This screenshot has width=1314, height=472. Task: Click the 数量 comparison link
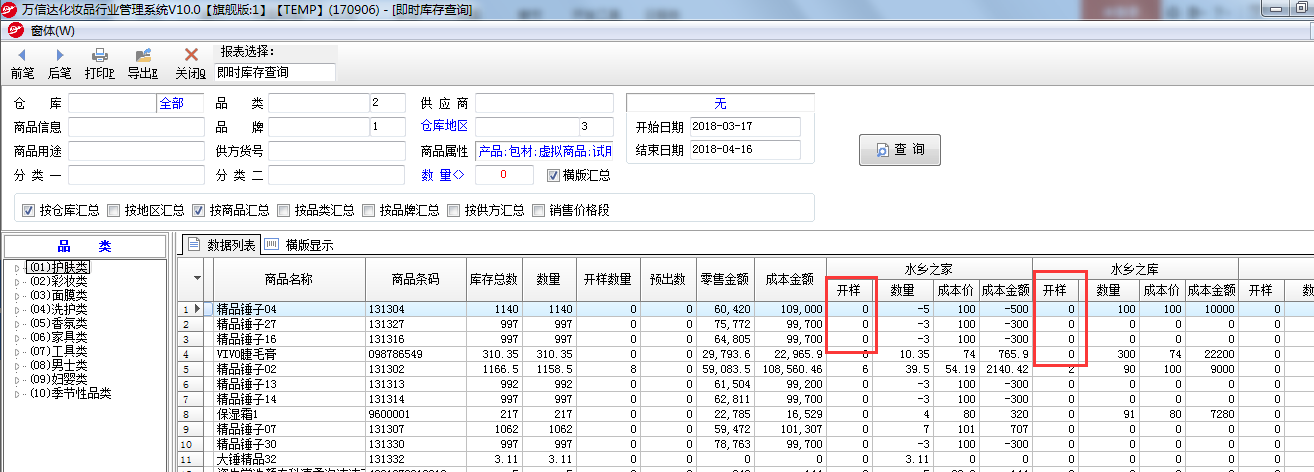(443, 175)
